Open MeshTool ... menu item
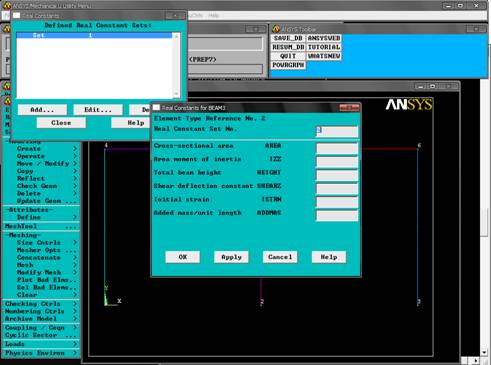 (42, 226)
